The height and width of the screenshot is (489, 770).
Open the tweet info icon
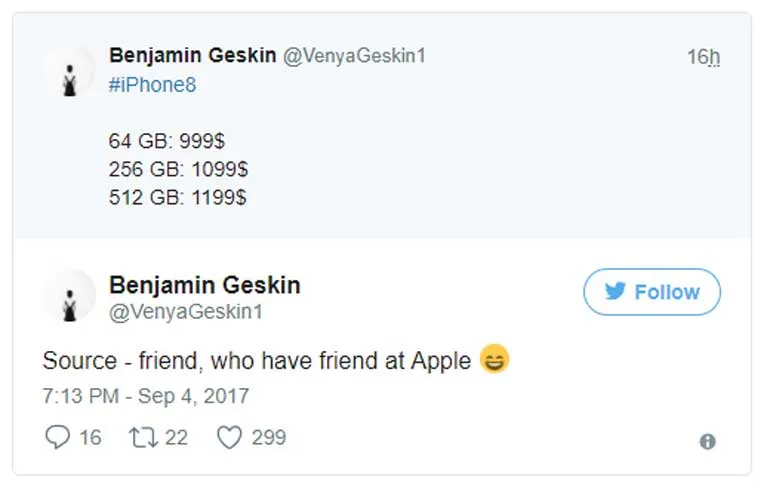(x=707, y=441)
